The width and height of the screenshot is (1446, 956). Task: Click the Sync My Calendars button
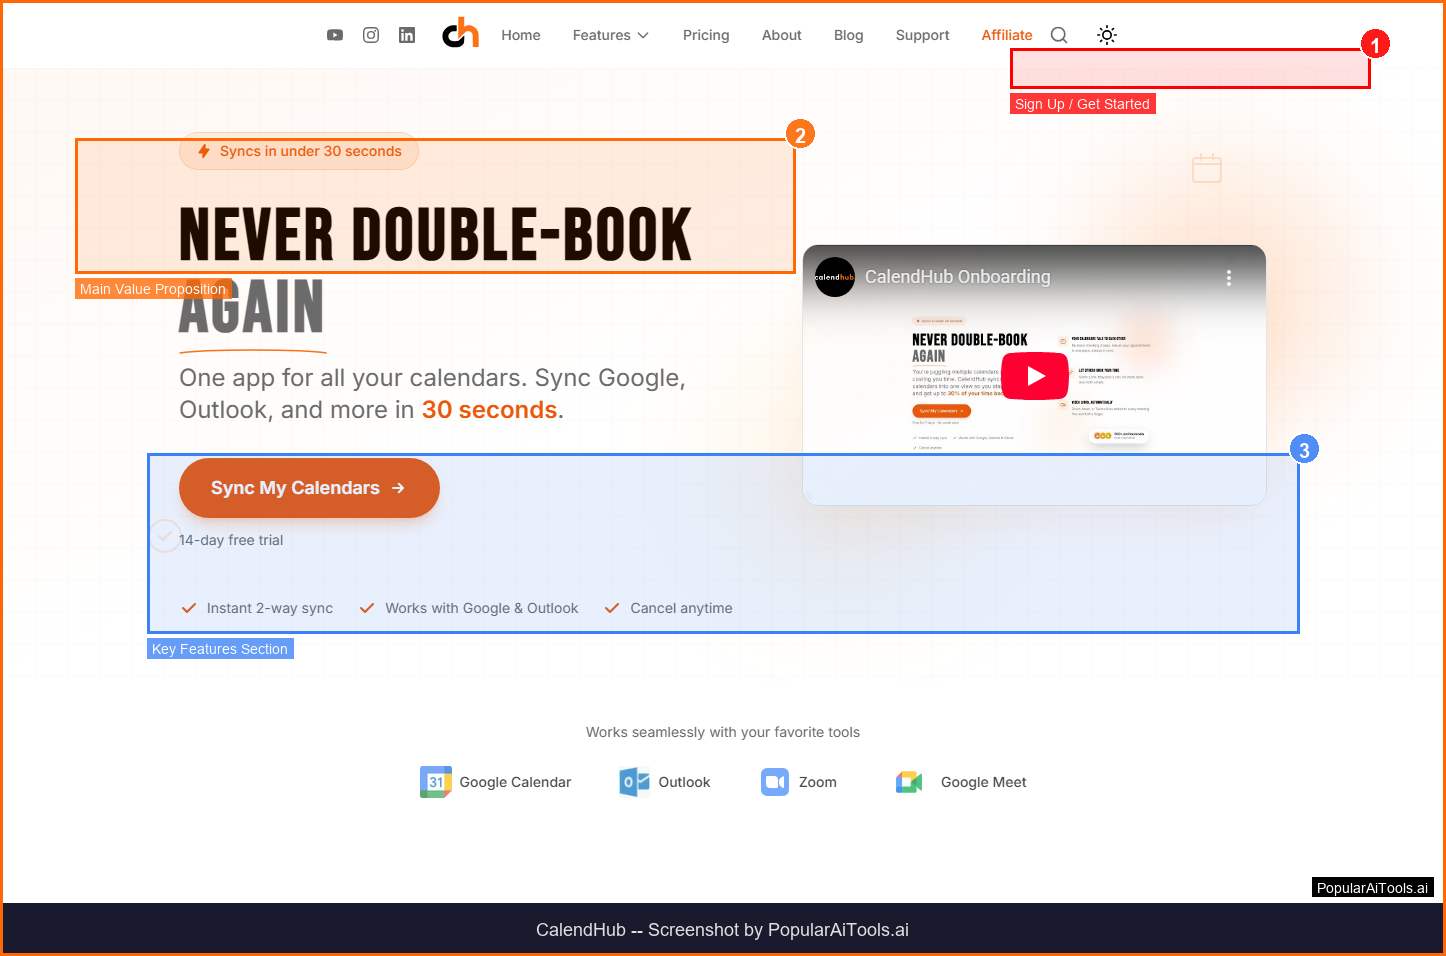(x=309, y=488)
